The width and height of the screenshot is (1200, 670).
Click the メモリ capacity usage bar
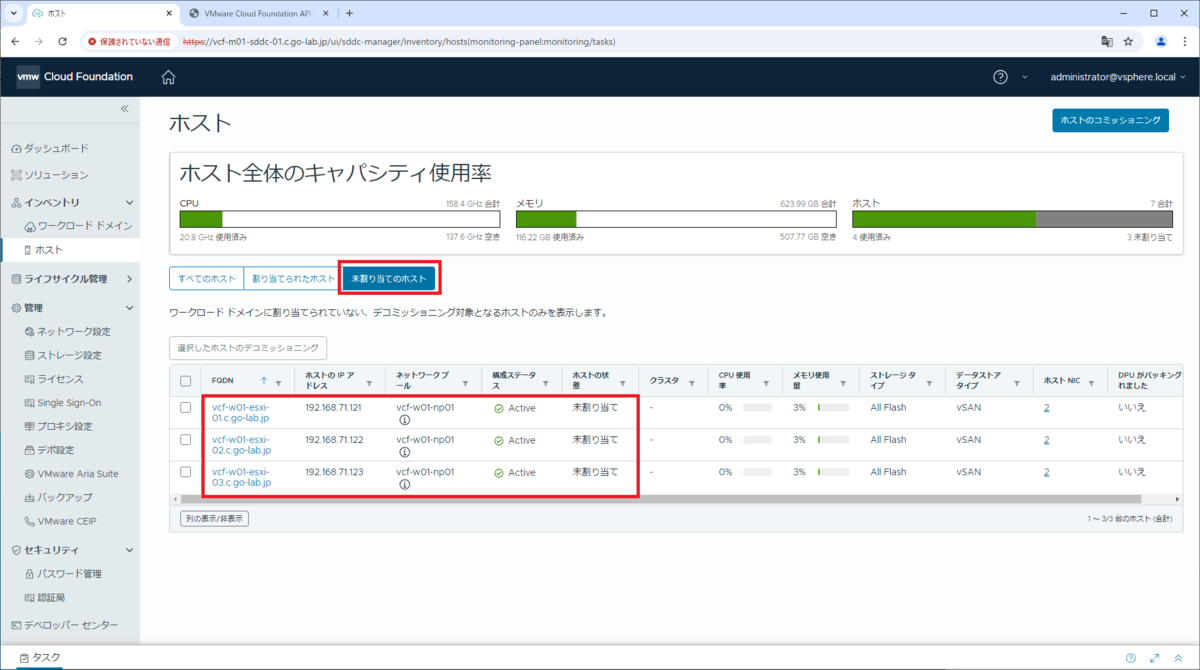coord(676,220)
